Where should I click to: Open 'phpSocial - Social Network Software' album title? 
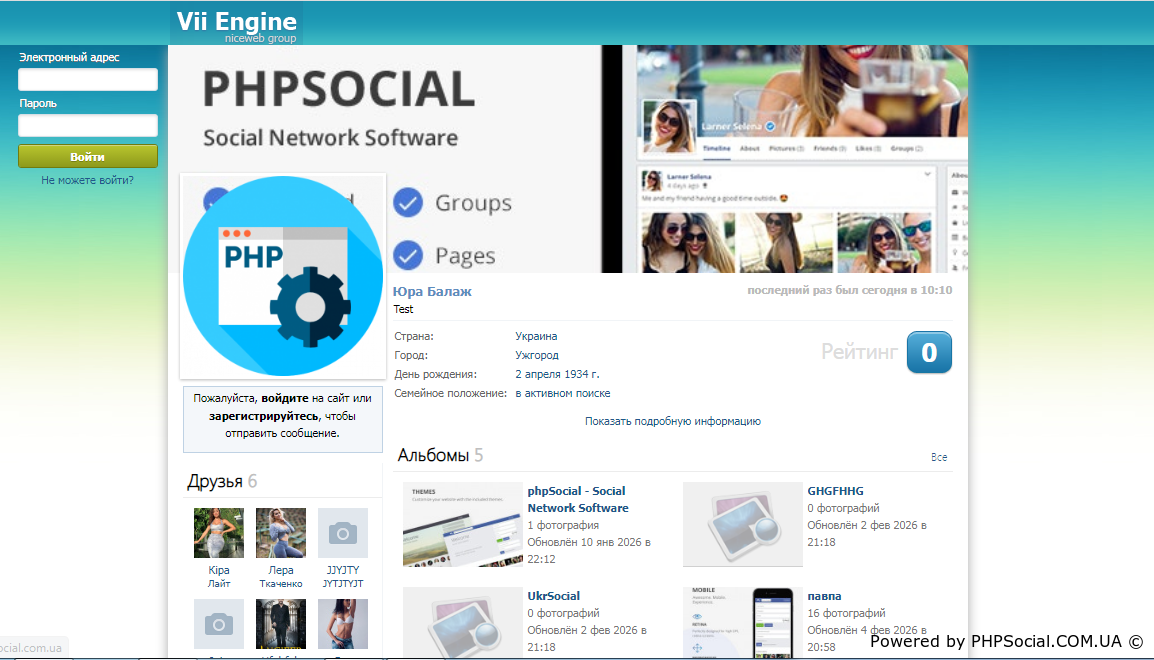577,499
